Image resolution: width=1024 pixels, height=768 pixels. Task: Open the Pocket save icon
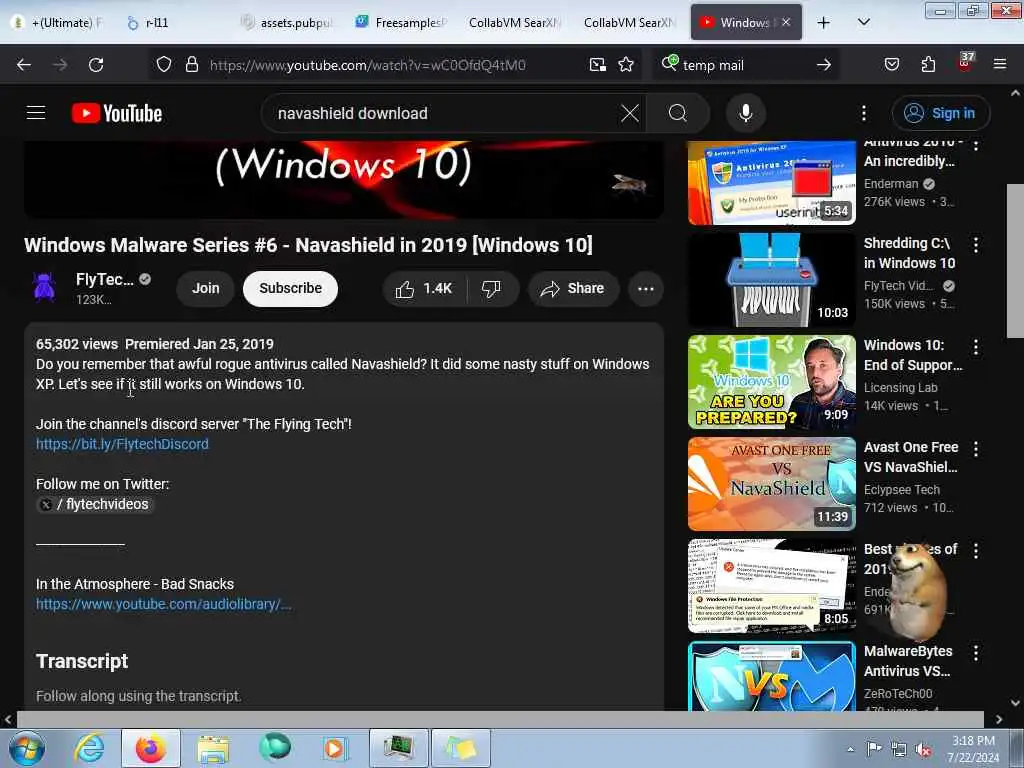point(891,65)
